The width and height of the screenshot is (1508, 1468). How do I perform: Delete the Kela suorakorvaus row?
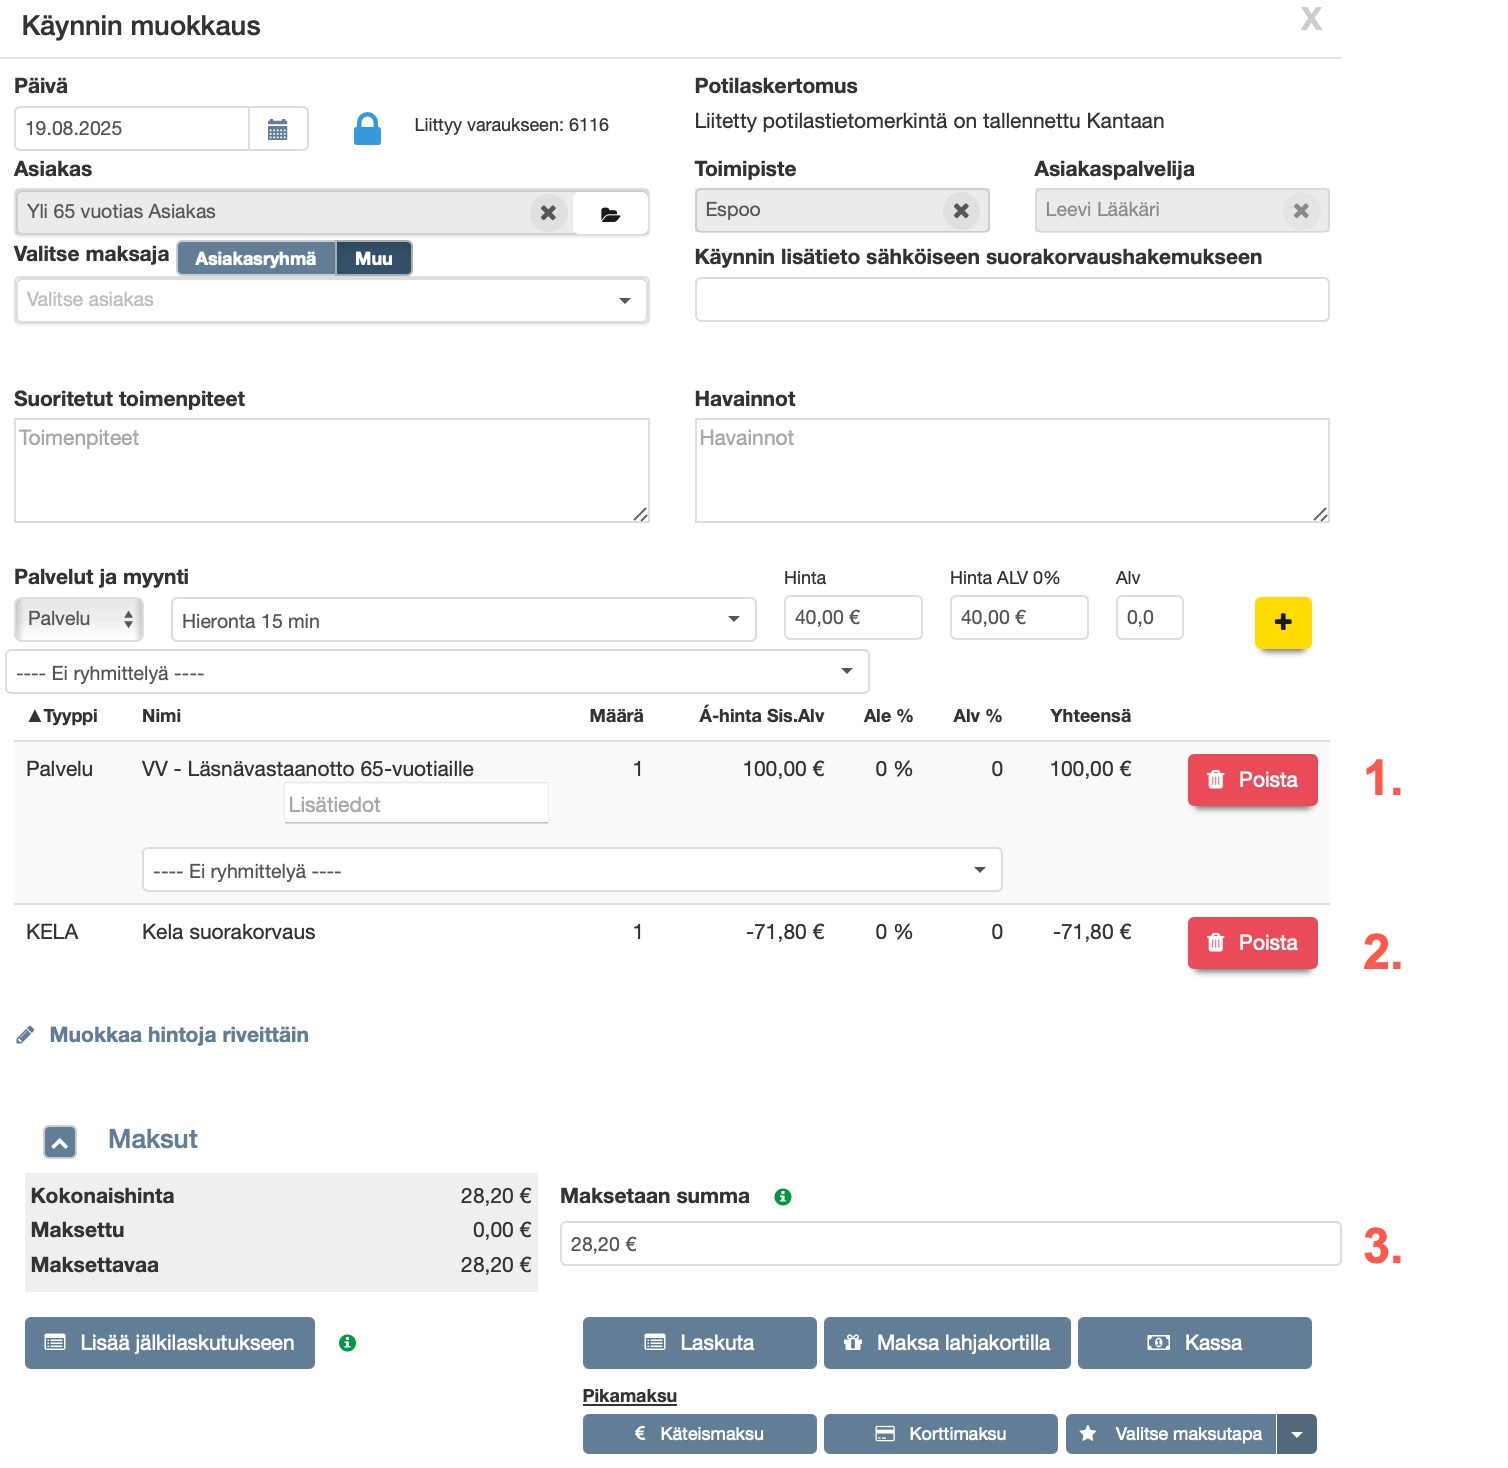click(x=1252, y=943)
